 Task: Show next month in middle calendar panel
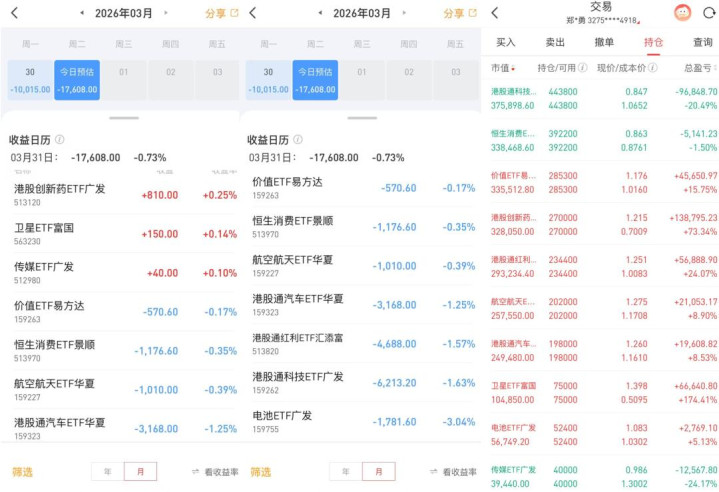click(x=404, y=13)
